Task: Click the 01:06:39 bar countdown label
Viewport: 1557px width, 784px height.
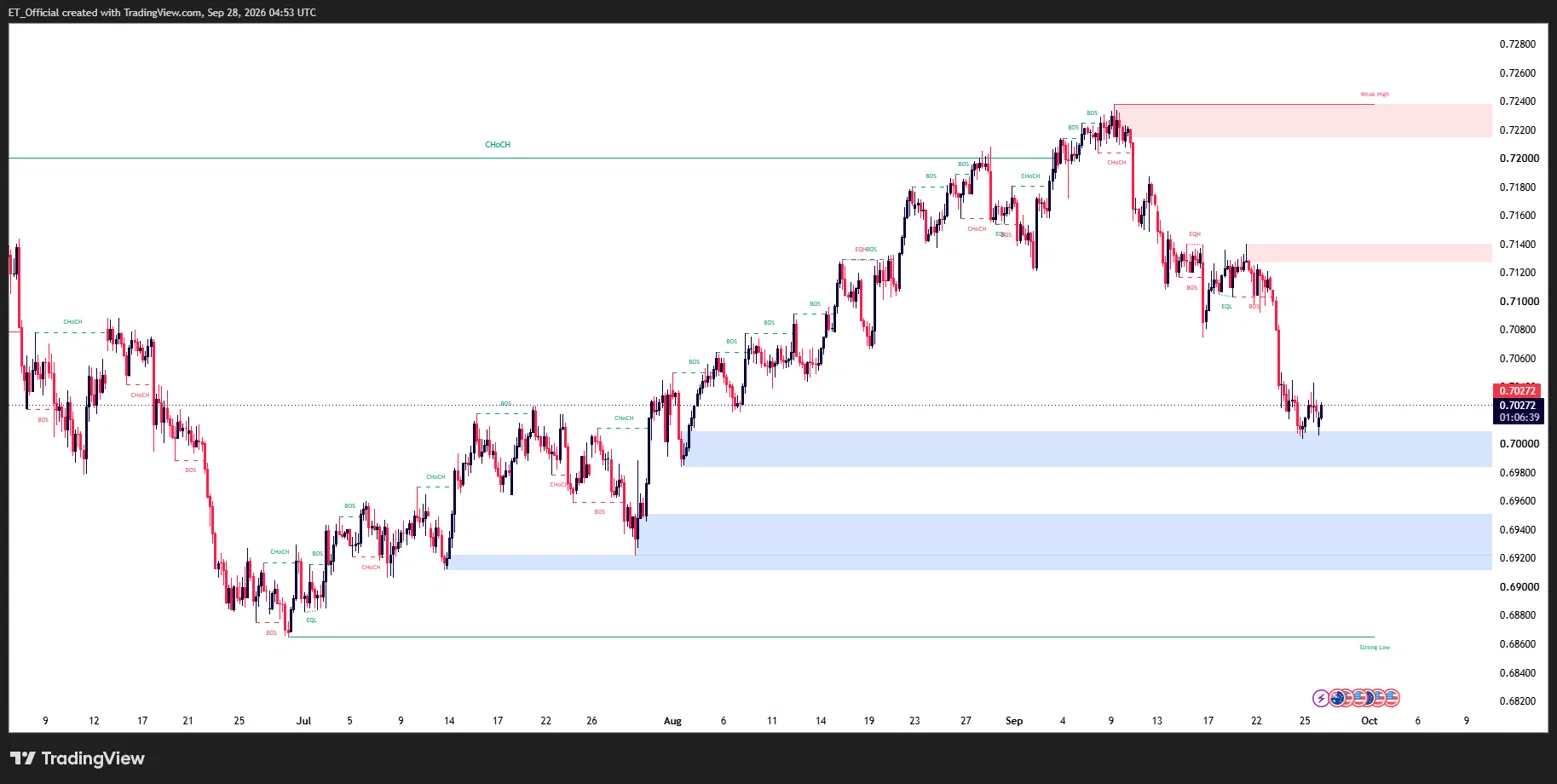Action: click(1517, 418)
